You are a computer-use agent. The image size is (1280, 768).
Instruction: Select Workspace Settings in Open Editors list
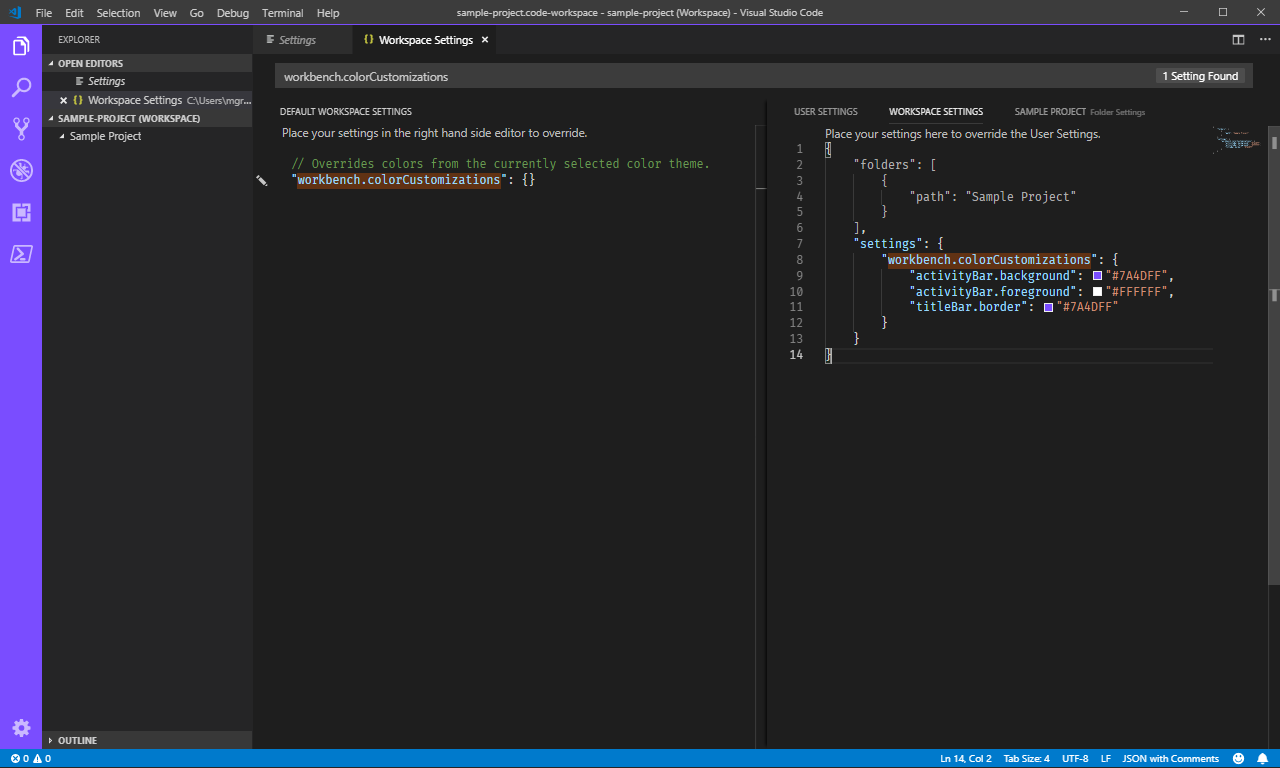pyautogui.click(x=147, y=100)
